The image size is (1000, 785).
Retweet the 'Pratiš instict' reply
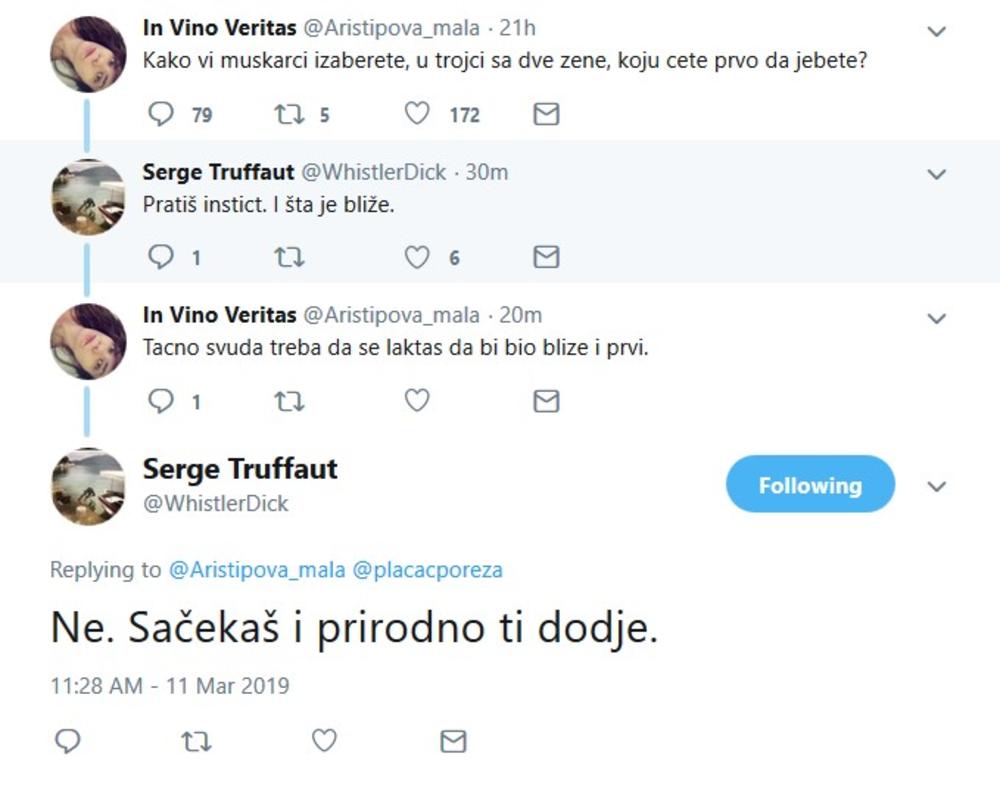(288, 258)
